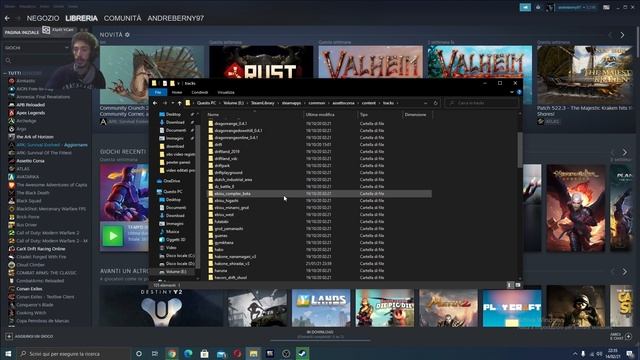Screen dimensions: 640x360
Task: Click the plus icon beside Aggiungi un gioco
Action: click(x=9, y=336)
